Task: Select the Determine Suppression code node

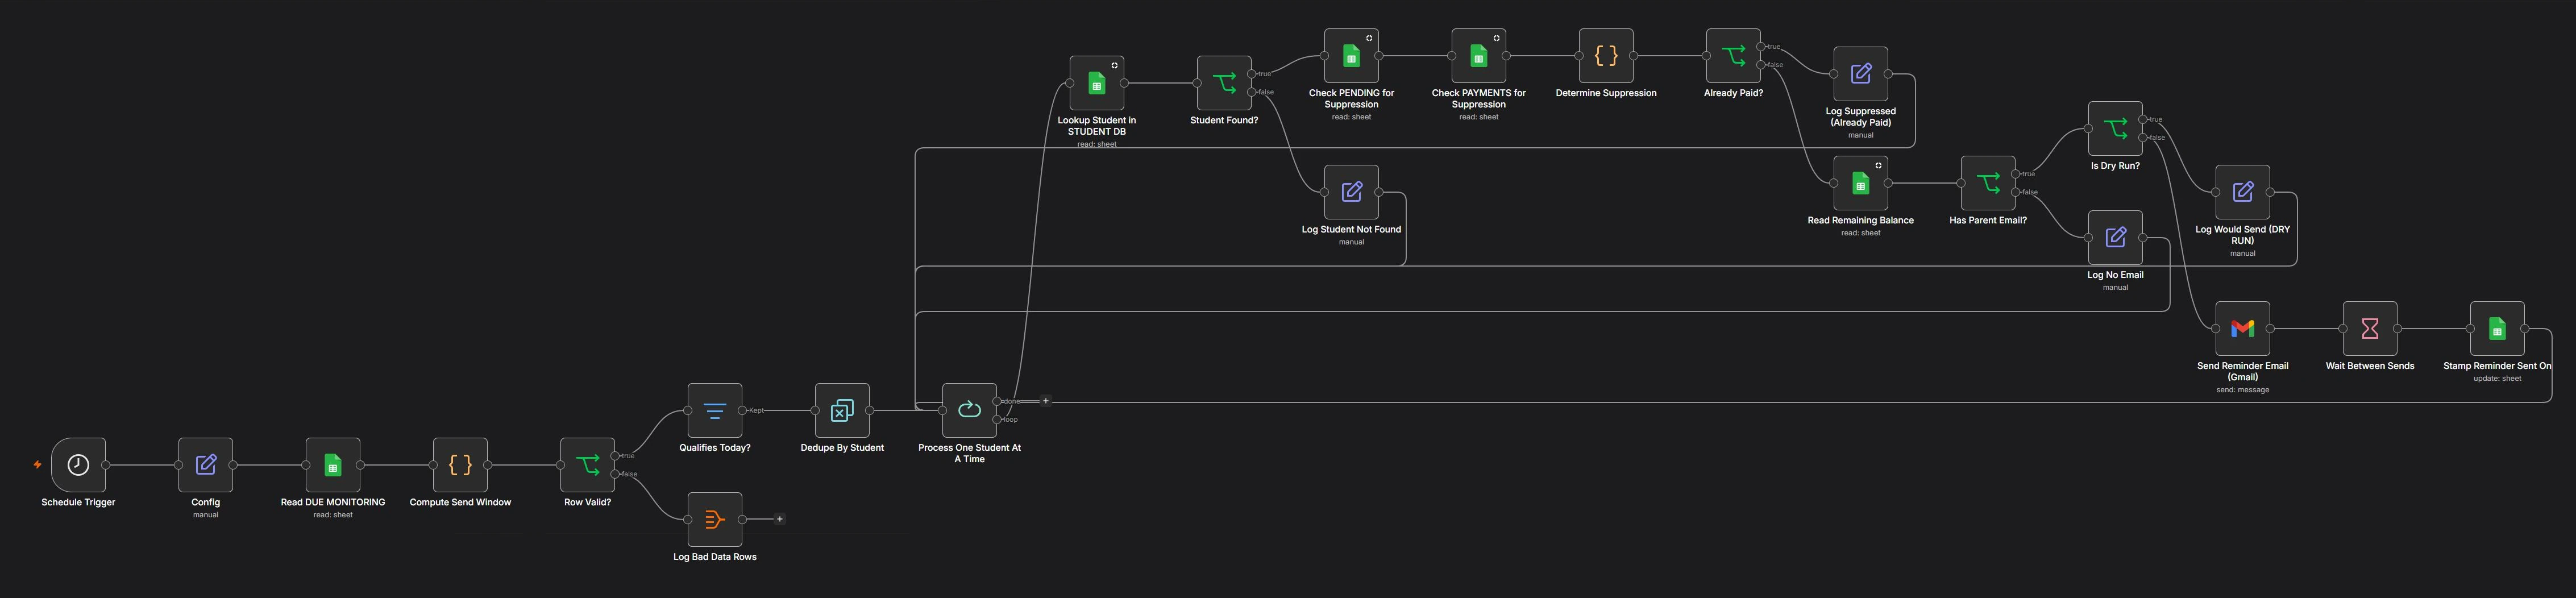Action: 1606,56
